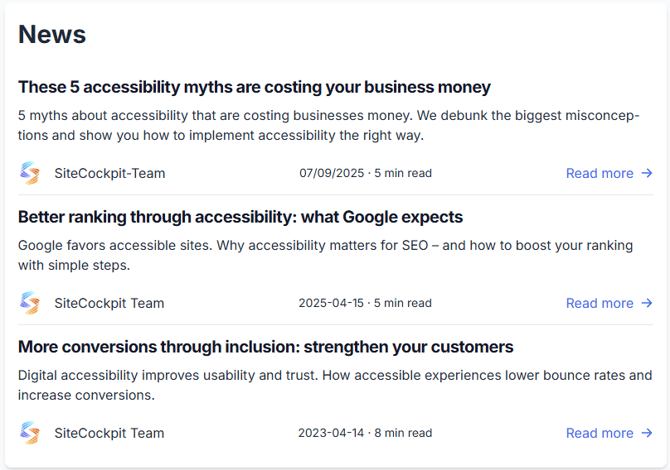Click the 07/09/2025 date text
Viewport: 670px width, 470px height.
(x=333, y=173)
